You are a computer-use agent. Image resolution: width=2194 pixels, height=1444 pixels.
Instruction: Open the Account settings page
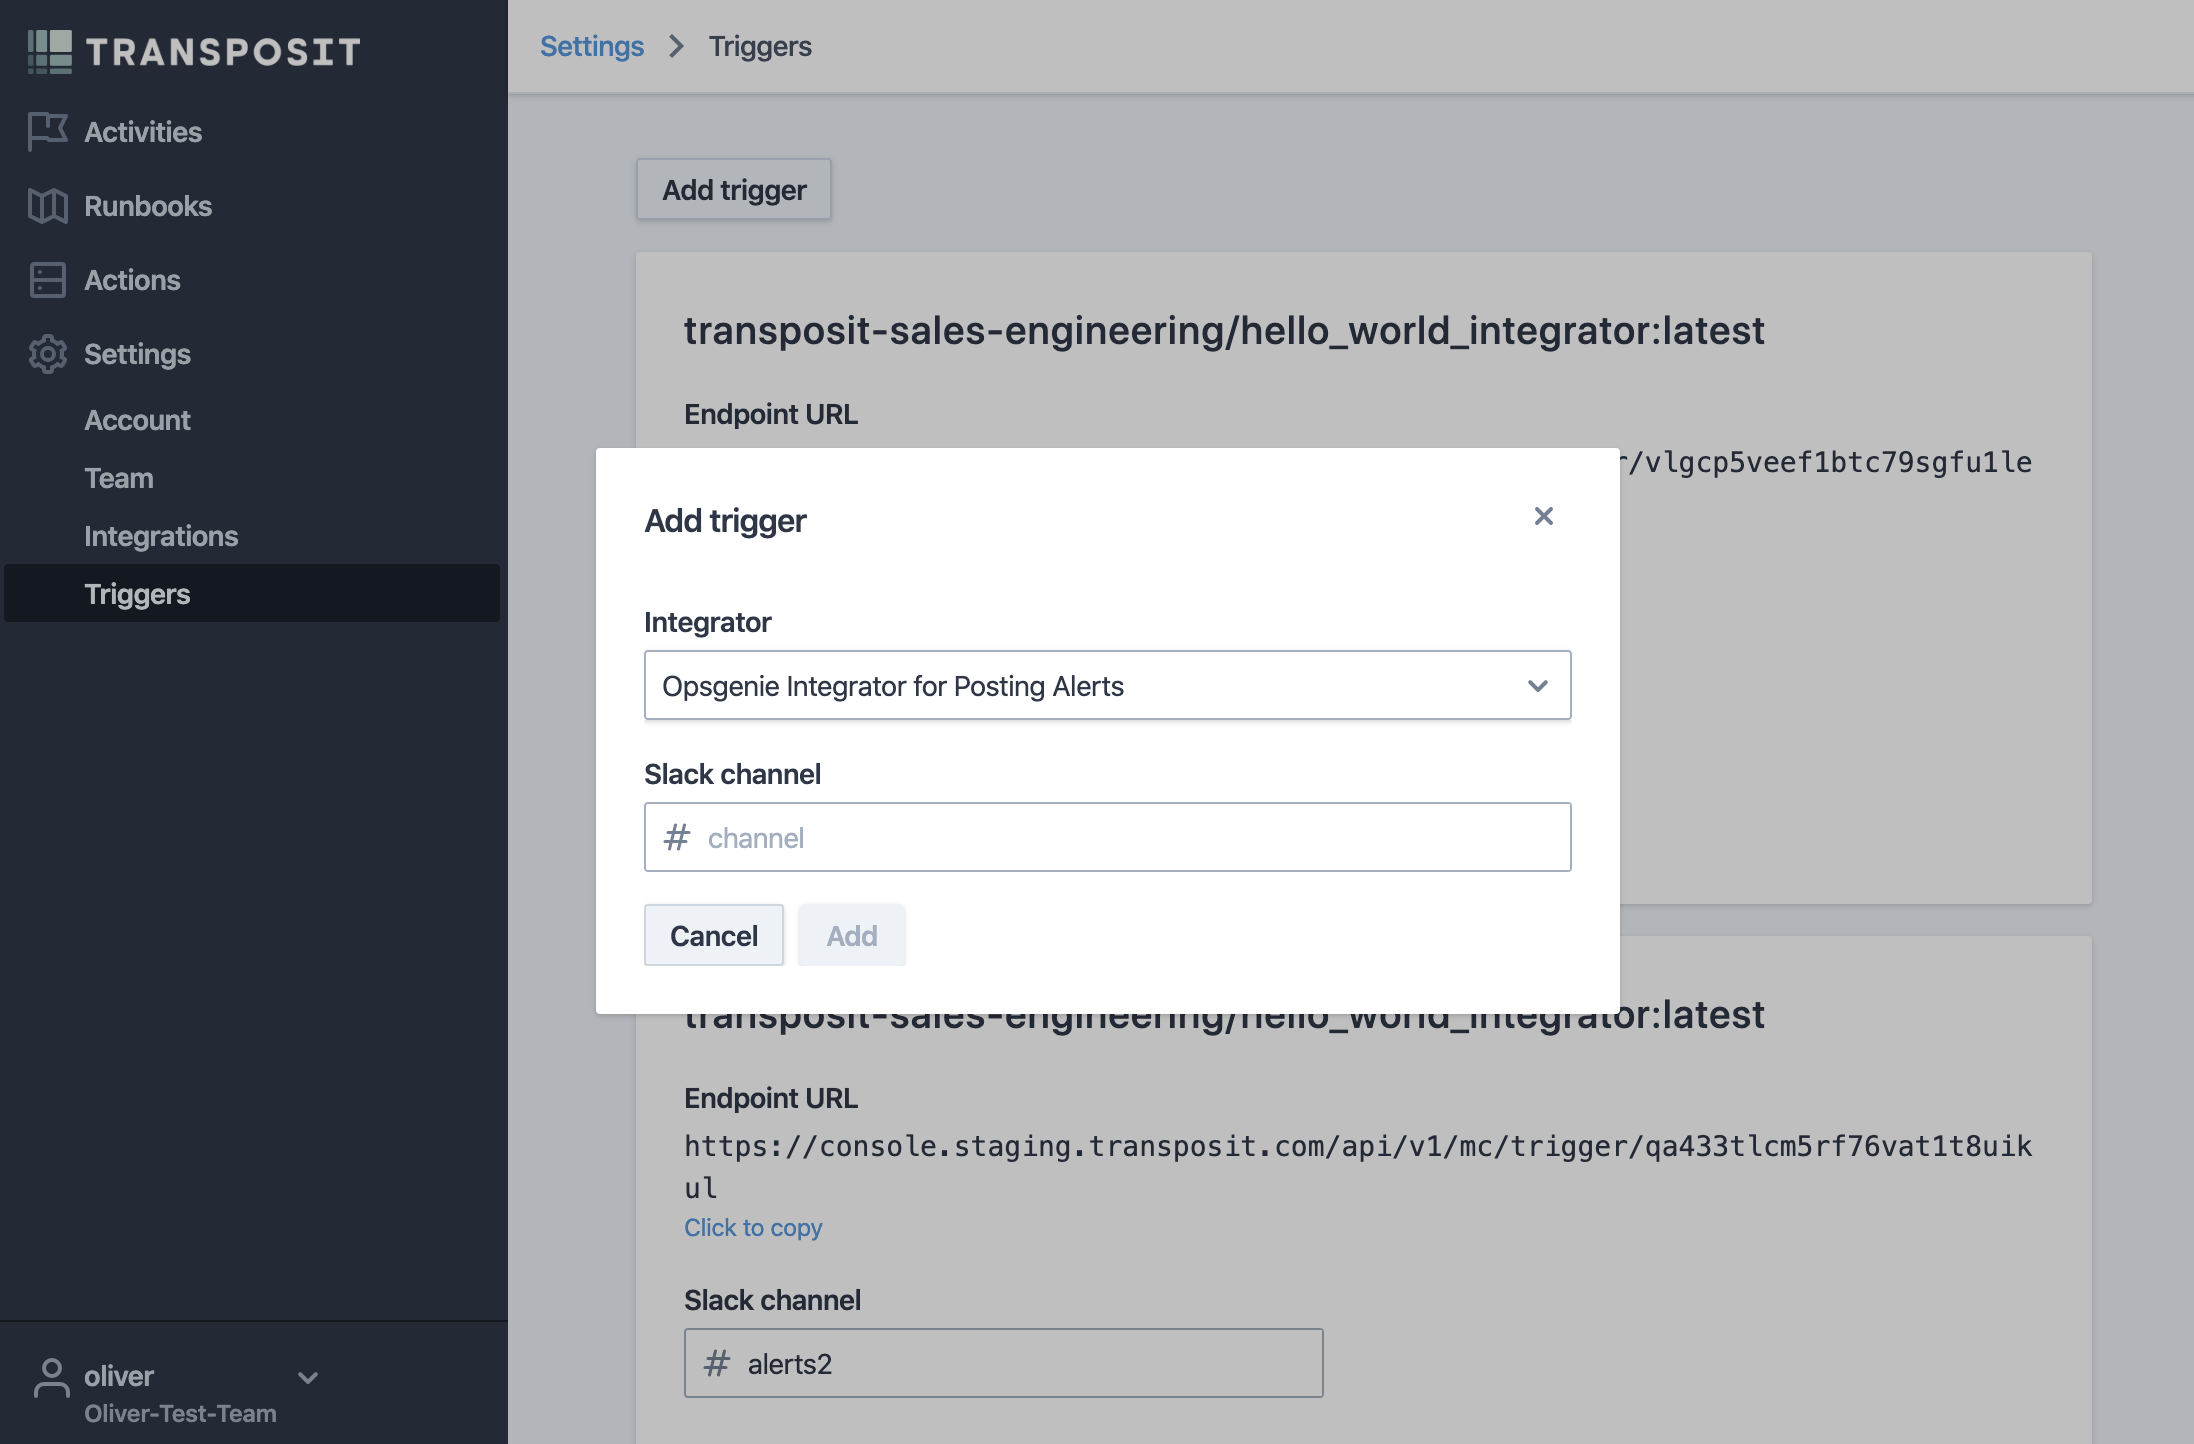pyautogui.click(x=137, y=420)
